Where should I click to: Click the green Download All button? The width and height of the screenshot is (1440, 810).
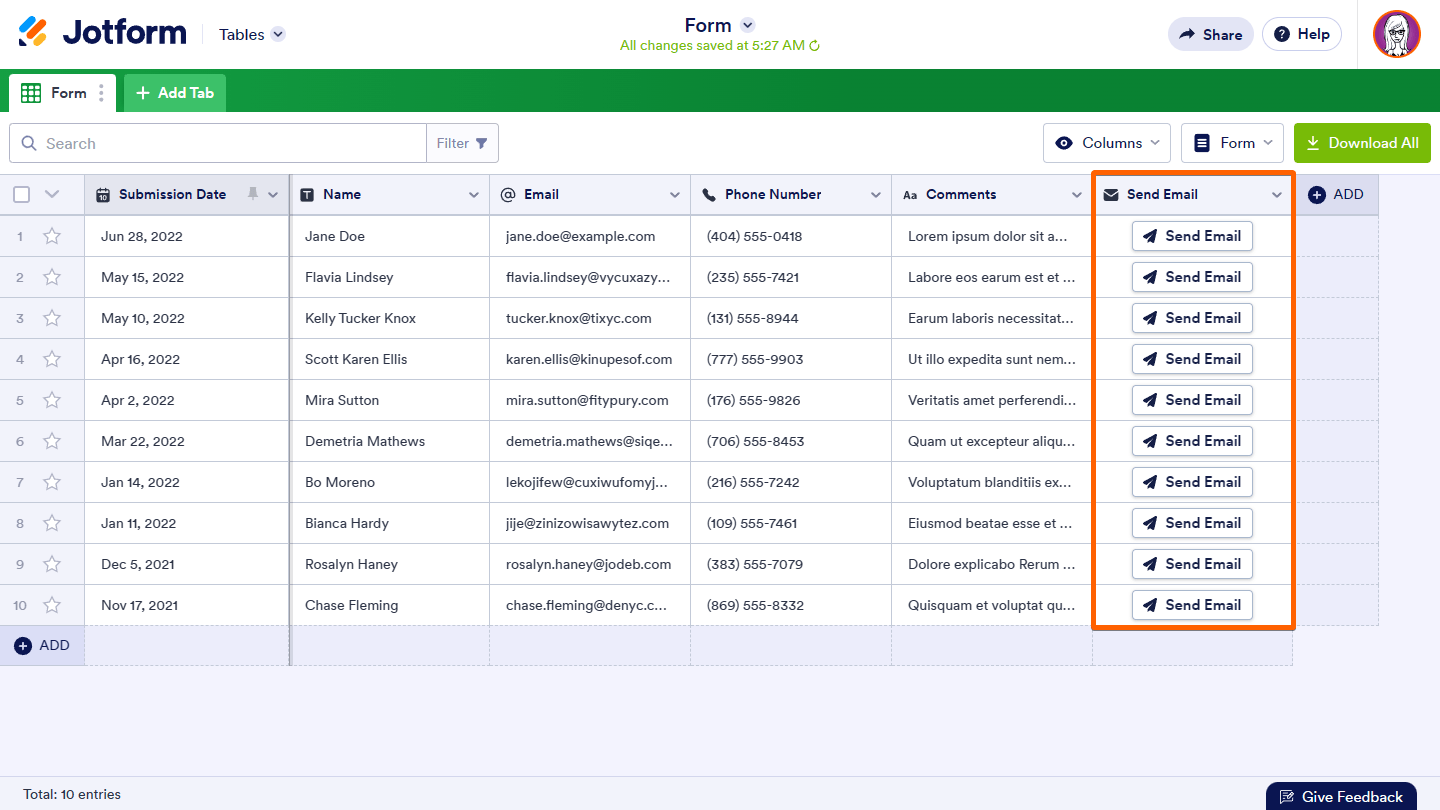[1362, 142]
